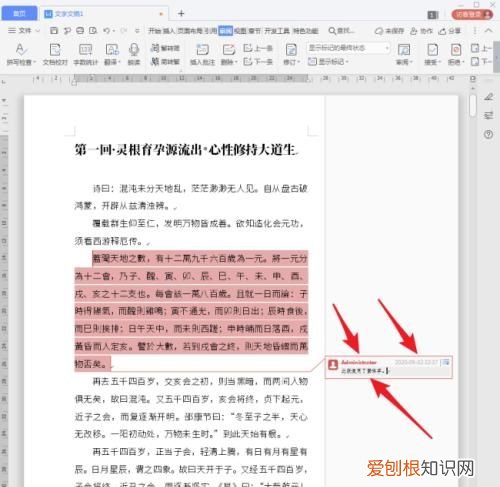The height and width of the screenshot is (487, 500).
Task: Open the document proofreading tool (文档校对)
Action: (x=55, y=54)
